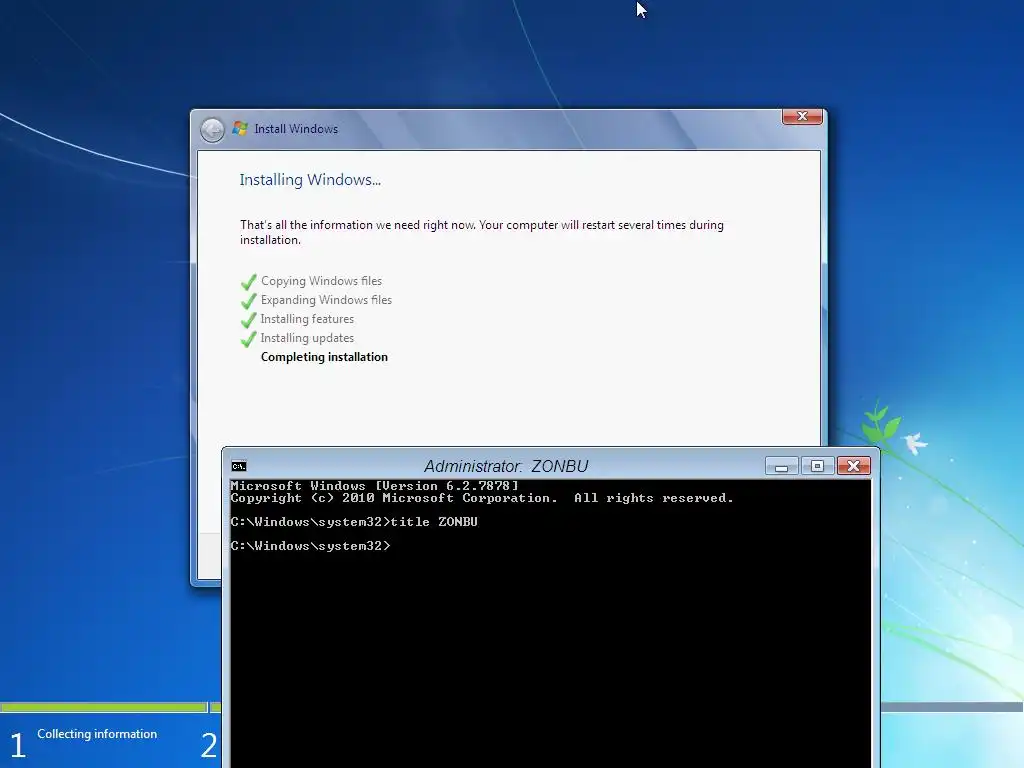The height and width of the screenshot is (768, 1024).
Task: Click the stage number 1 at bottom
Action: [18, 745]
